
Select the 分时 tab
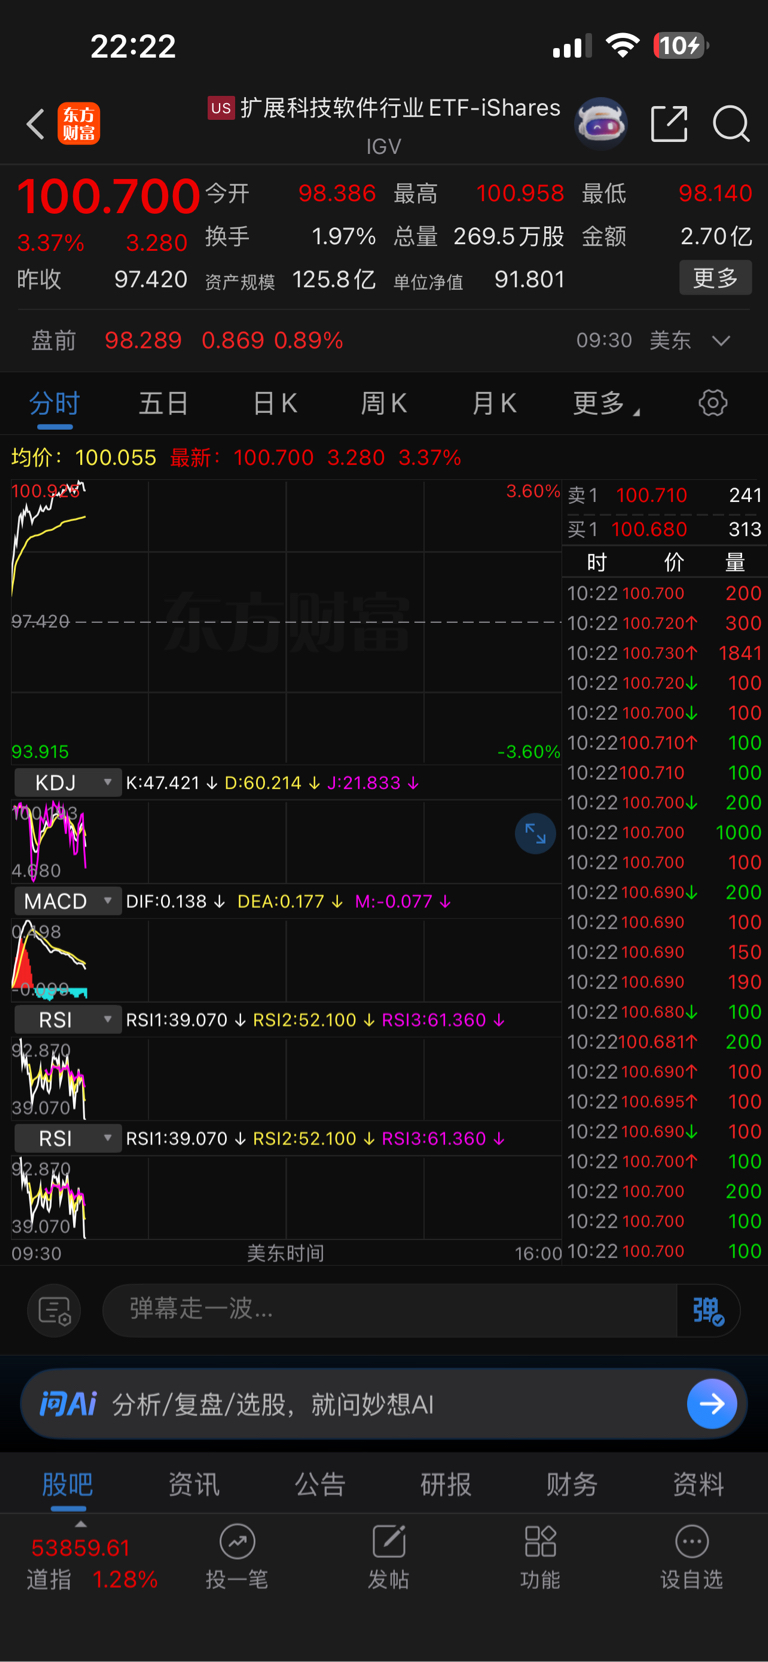[54, 403]
